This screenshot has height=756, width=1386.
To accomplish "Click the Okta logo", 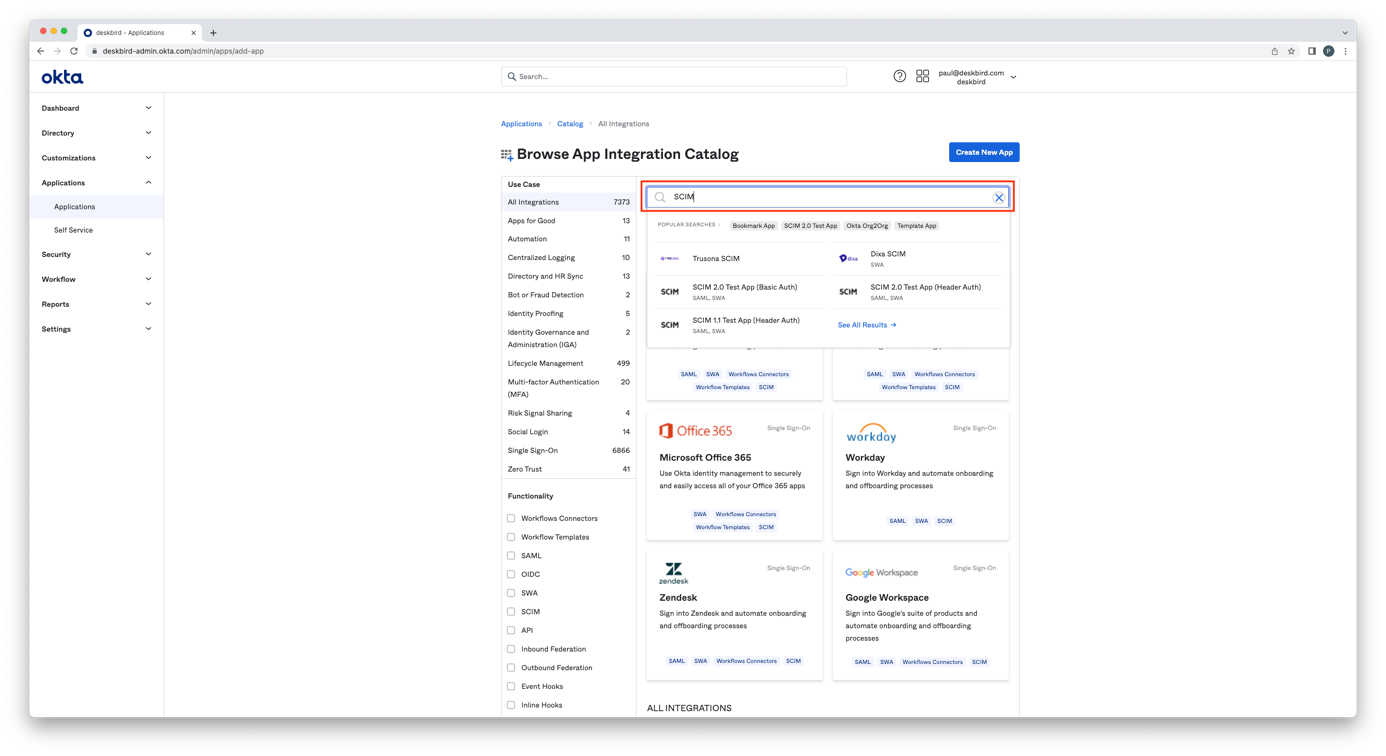I will click(62, 77).
